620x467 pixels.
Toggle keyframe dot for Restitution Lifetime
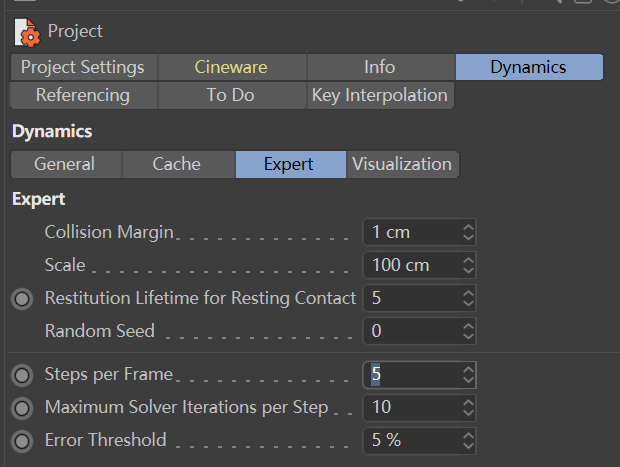(x=22, y=299)
